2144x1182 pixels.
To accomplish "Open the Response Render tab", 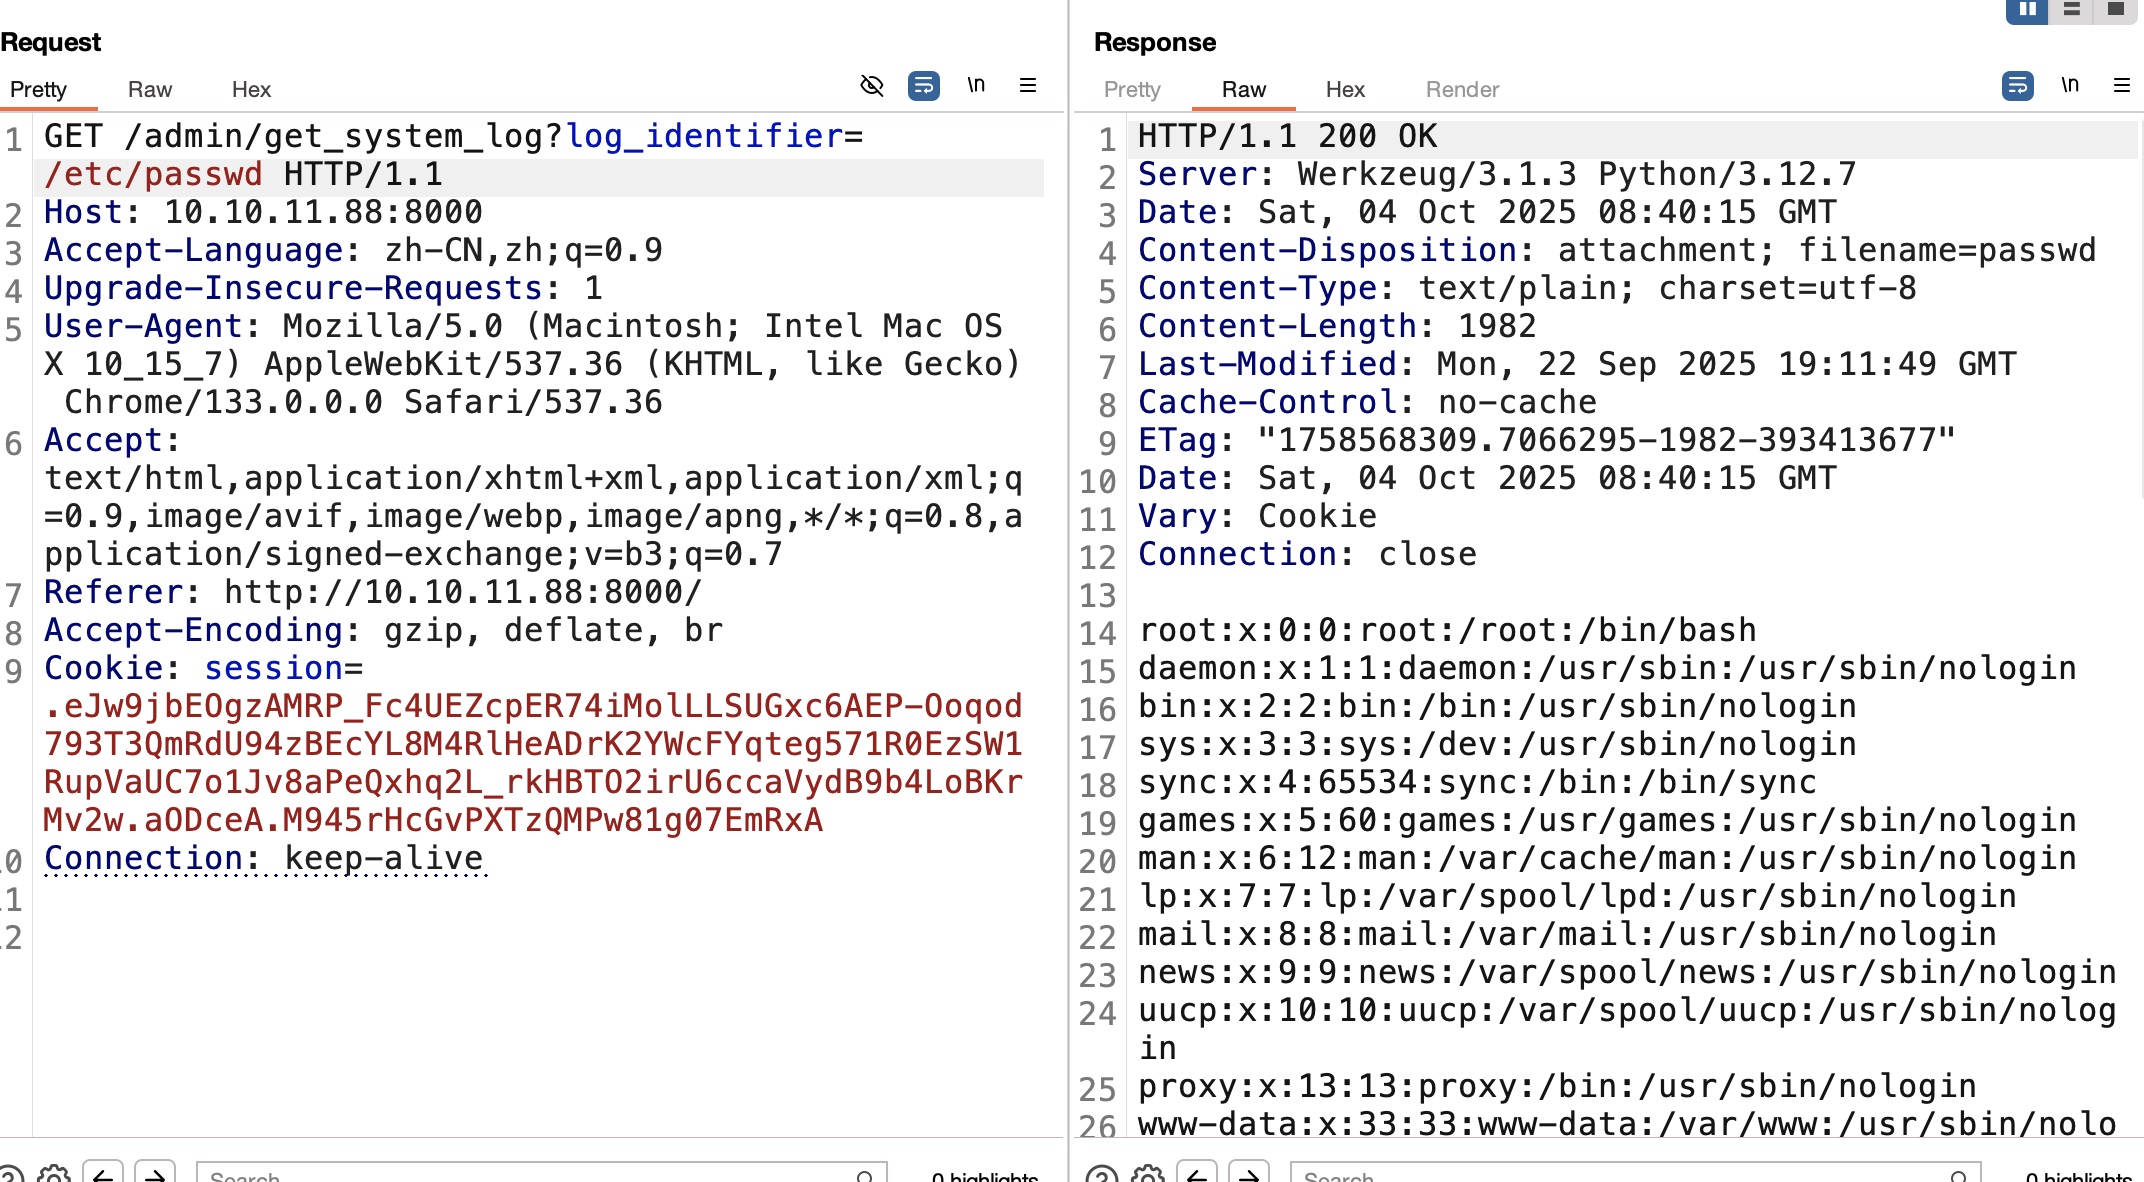I will [1462, 90].
